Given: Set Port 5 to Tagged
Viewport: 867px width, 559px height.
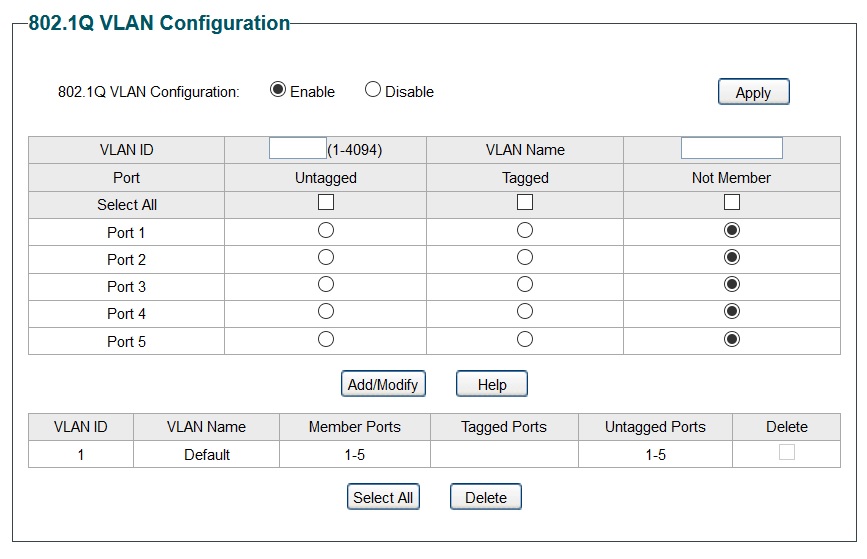Looking at the screenshot, I should tap(525, 339).
